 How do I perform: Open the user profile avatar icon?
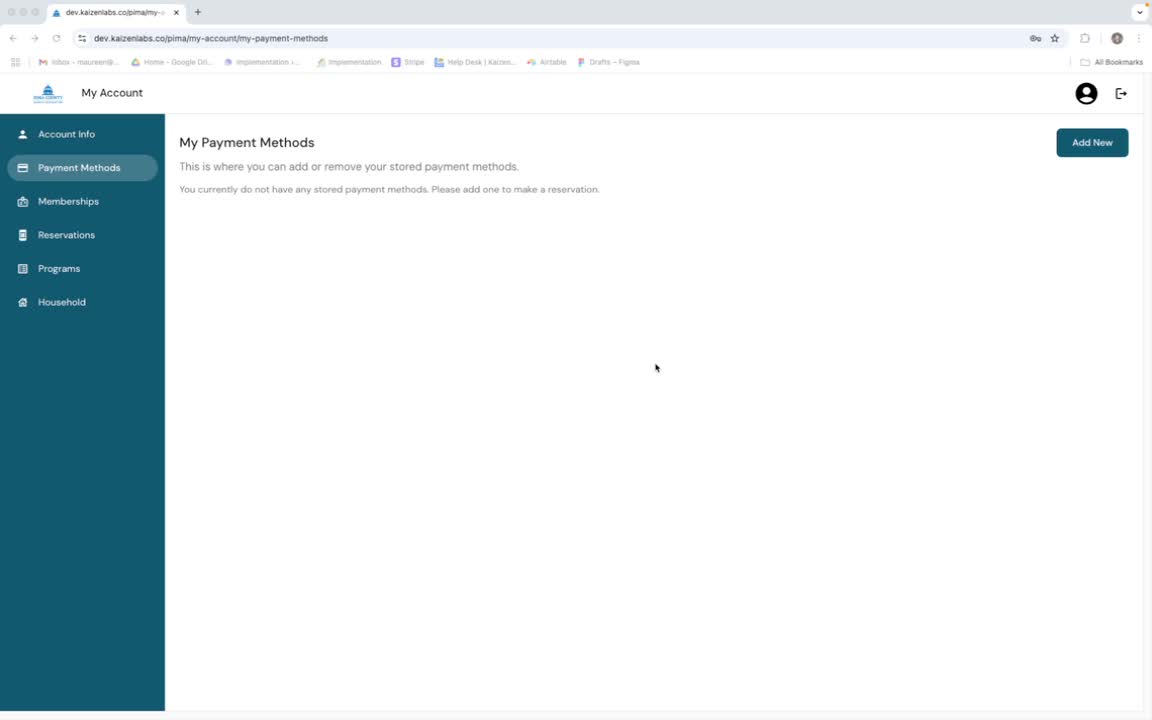pyautogui.click(x=1086, y=93)
